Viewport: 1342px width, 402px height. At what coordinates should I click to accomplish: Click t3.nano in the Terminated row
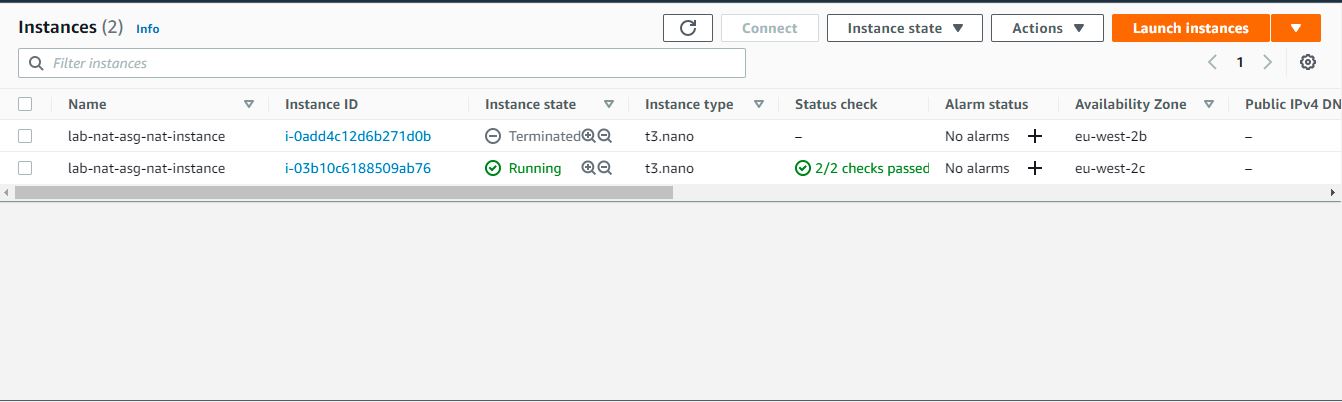pyautogui.click(x=669, y=136)
